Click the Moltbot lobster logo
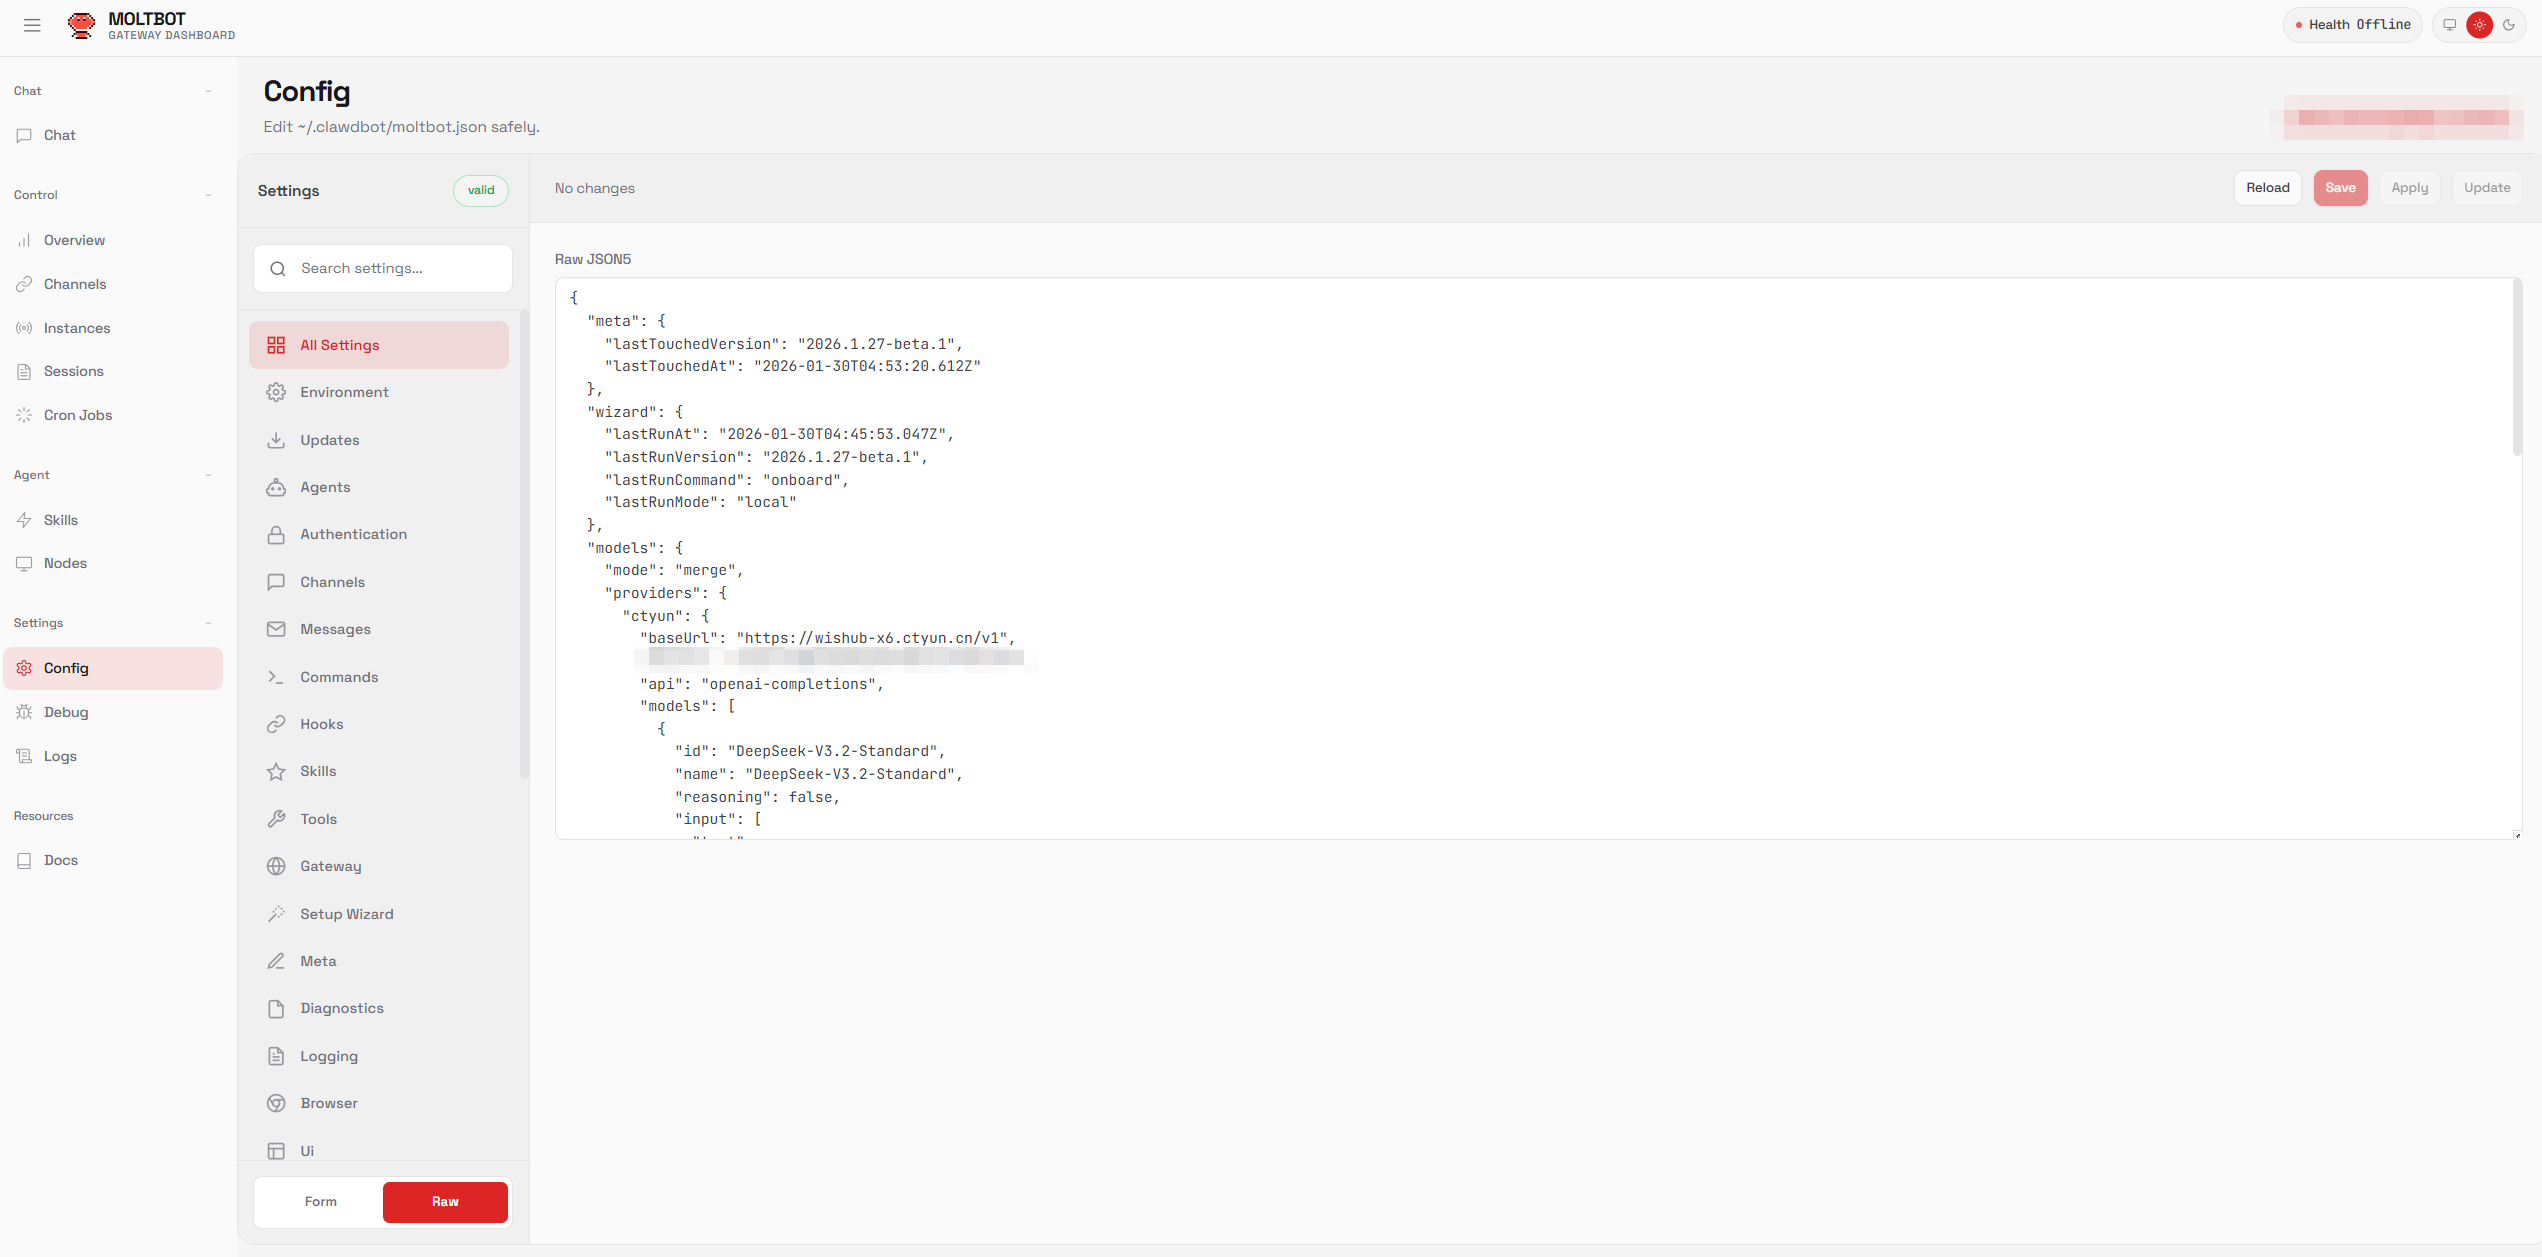This screenshot has height=1257, width=2542. 81,25
